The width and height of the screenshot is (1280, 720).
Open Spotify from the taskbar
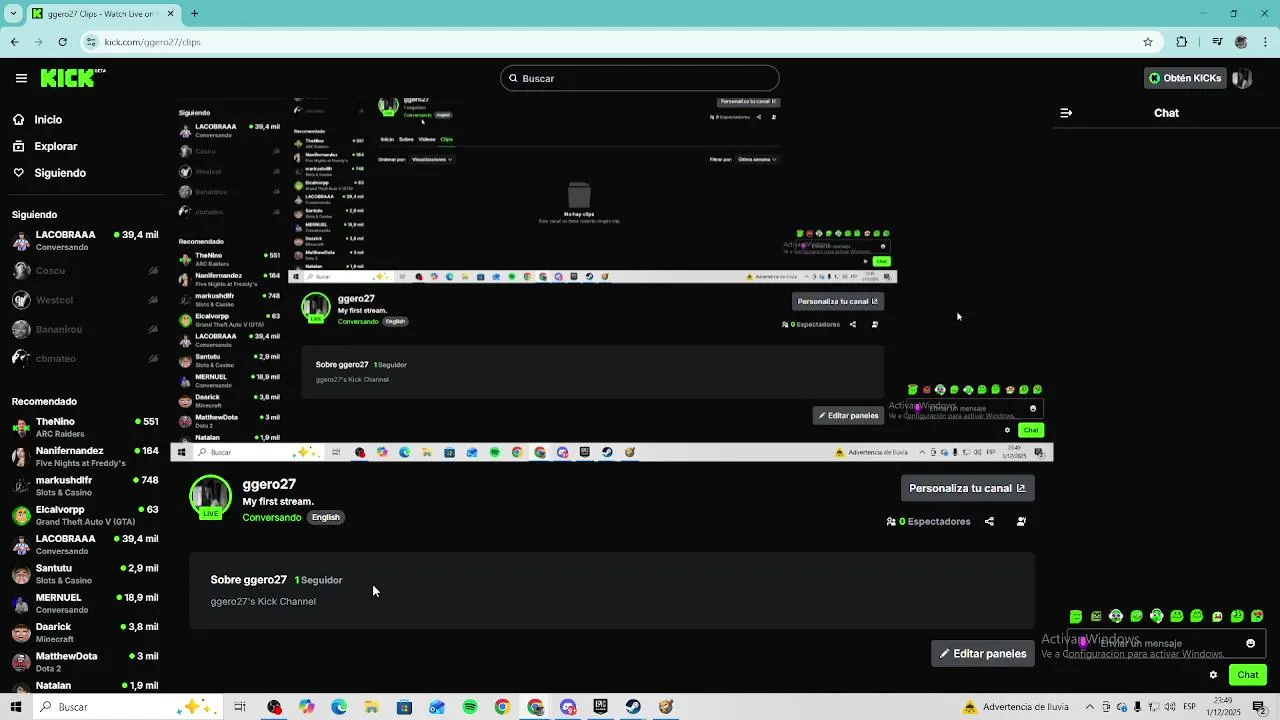pyautogui.click(x=470, y=707)
